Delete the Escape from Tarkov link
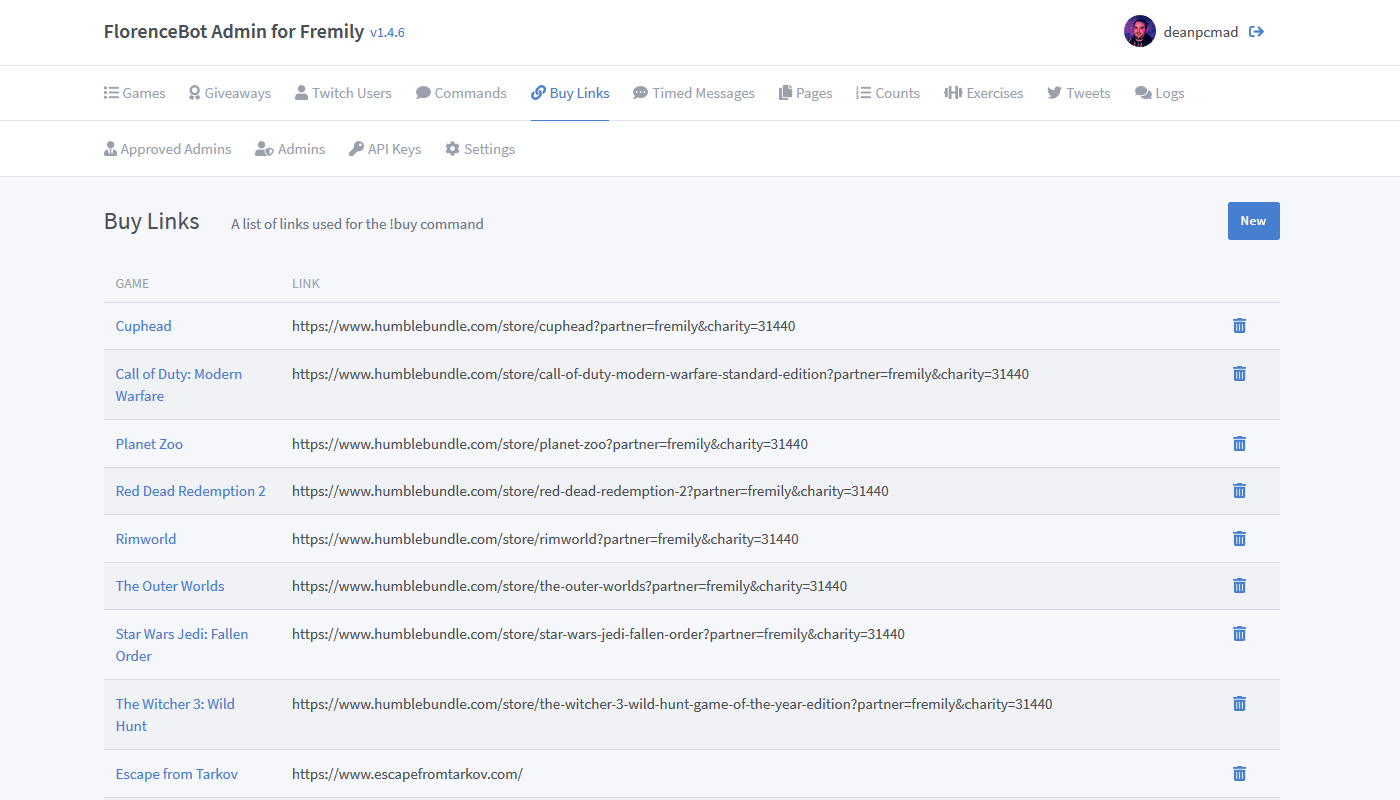 [1239, 774]
